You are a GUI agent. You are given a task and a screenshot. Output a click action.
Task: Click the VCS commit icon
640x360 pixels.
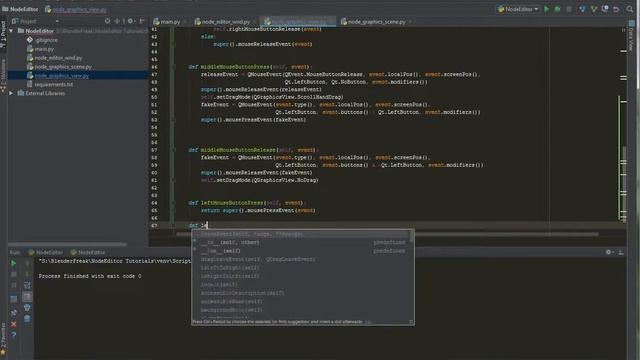[x=594, y=9]
